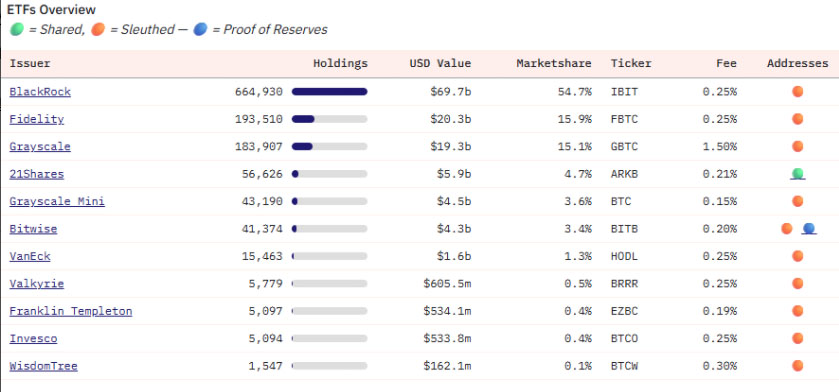Image resolution: width=839 pixels, height=392 pixels.
Task: Select Fidelity's orange address icon
Action: (798, 119)
